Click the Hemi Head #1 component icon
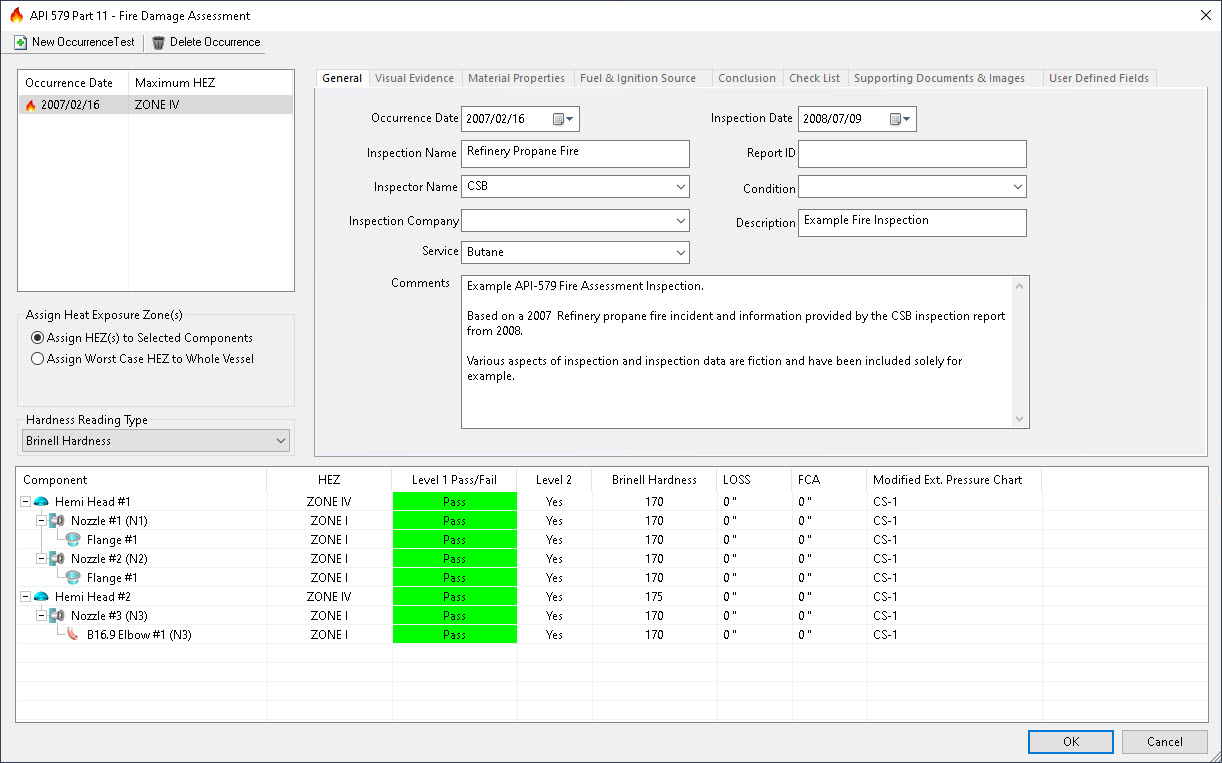The image size is (1222, 763). coord(41,502)
